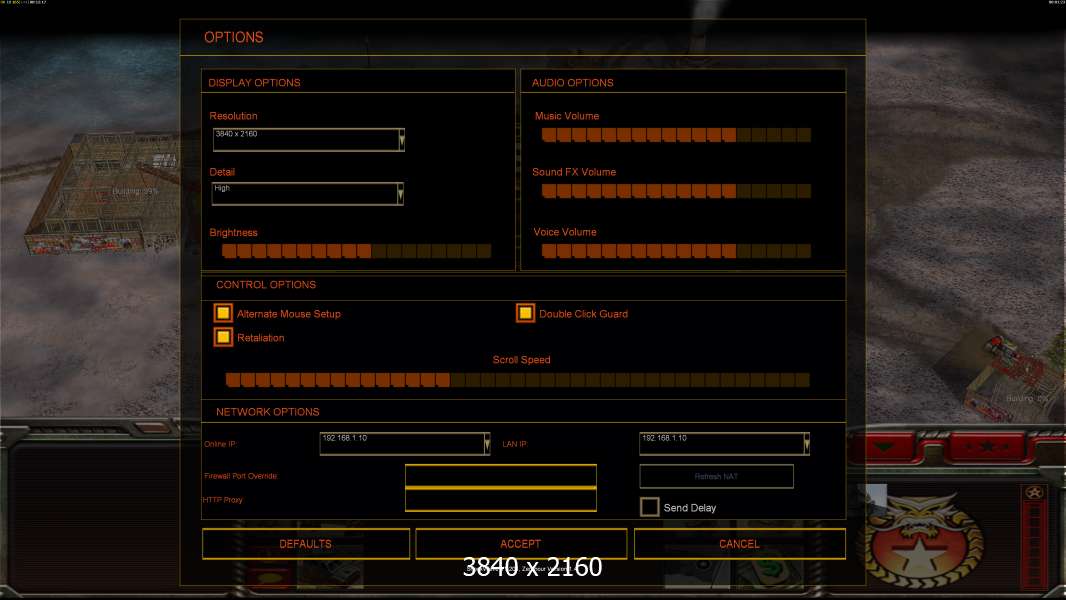
Task: Click the LAN IP label
Action: (x=514, y=444)
